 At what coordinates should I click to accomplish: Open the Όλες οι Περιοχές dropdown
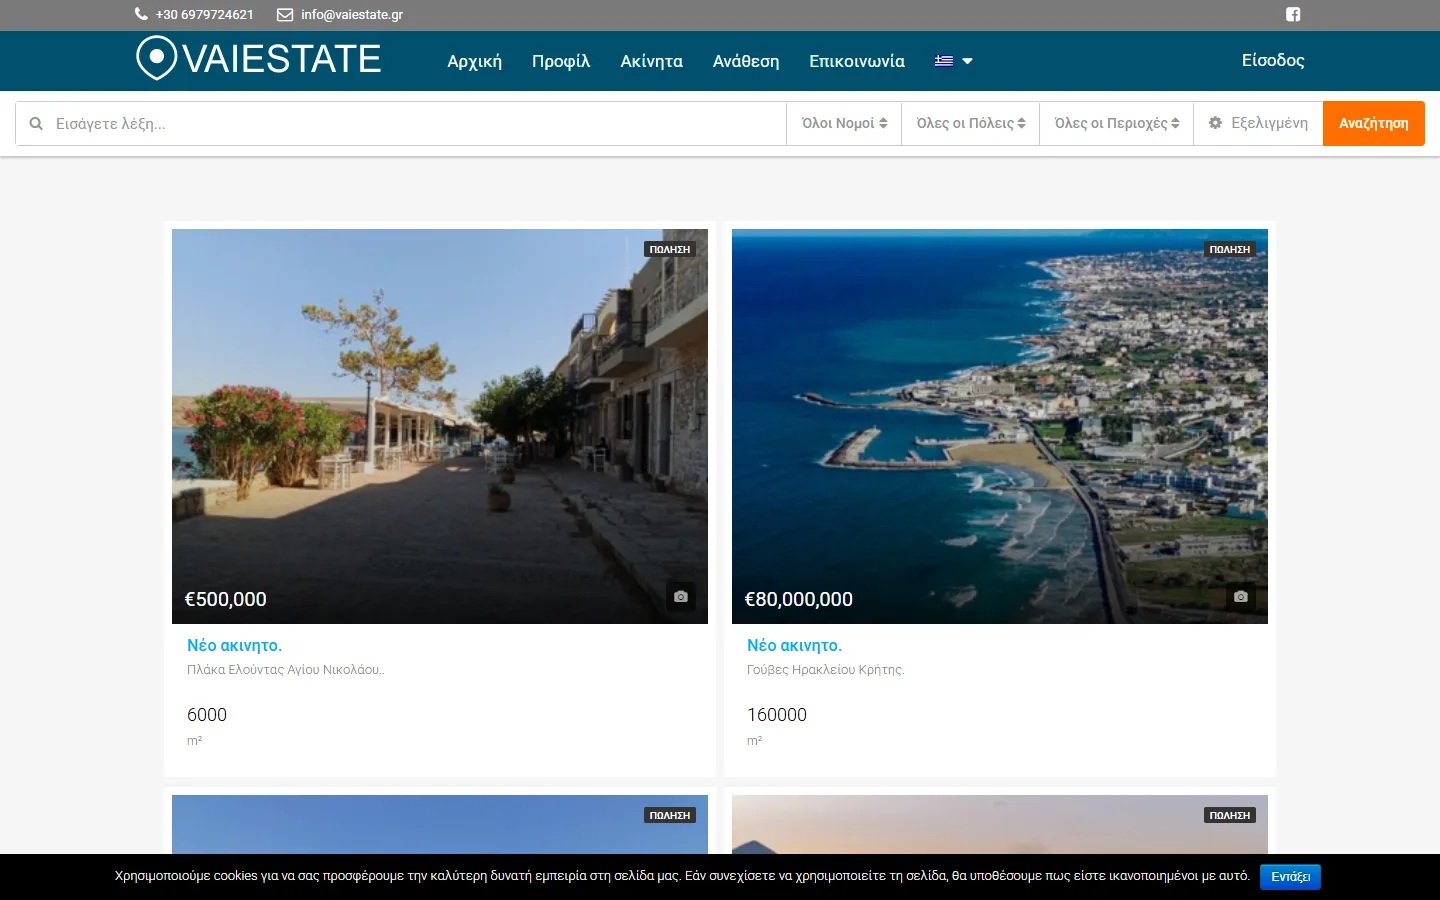[1117, 123]
